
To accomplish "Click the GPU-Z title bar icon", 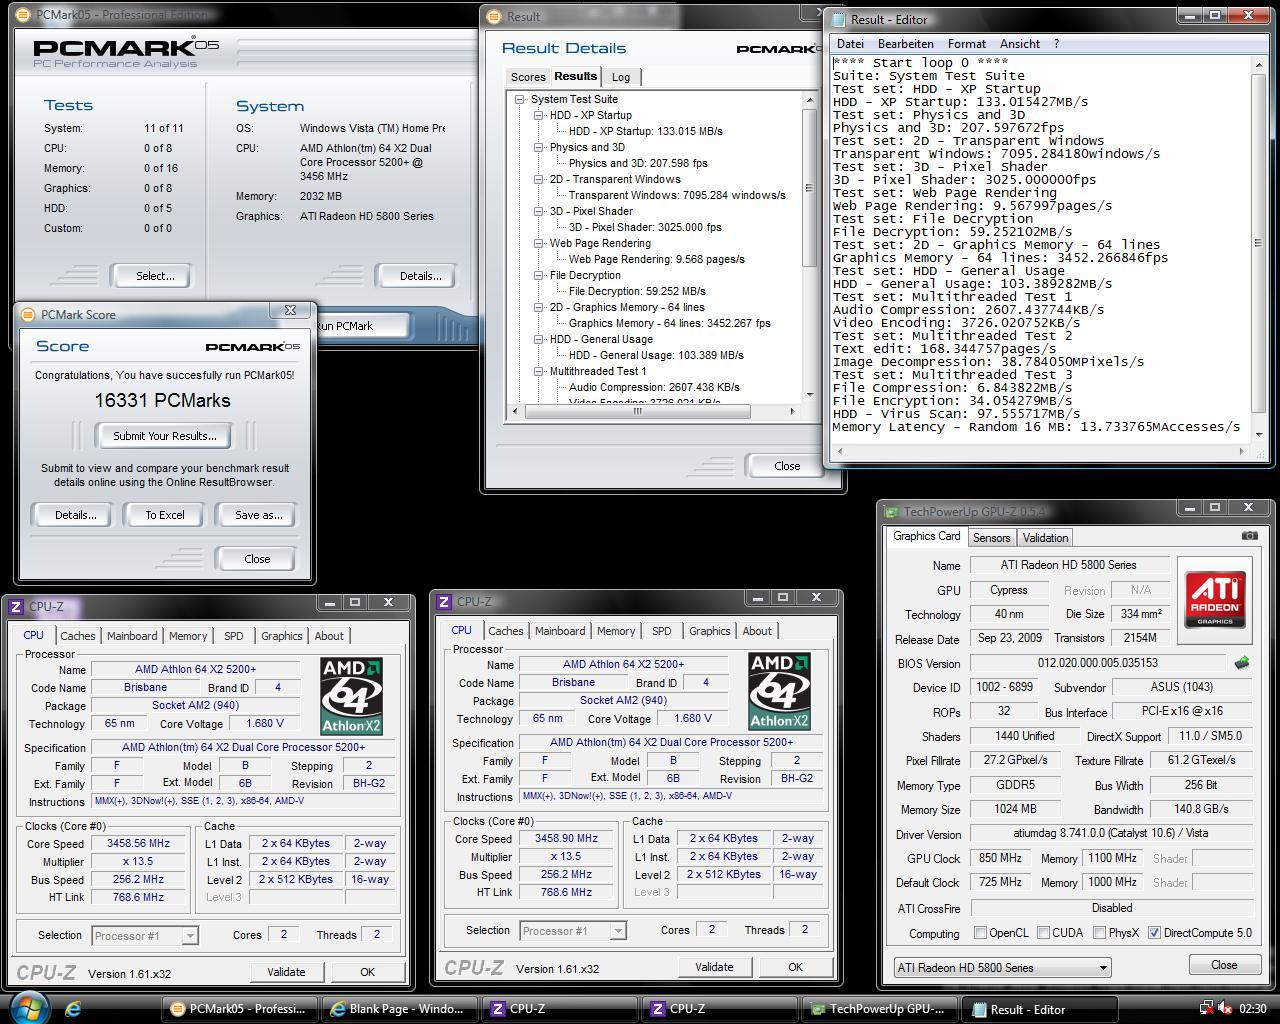I will coord(891,512).
